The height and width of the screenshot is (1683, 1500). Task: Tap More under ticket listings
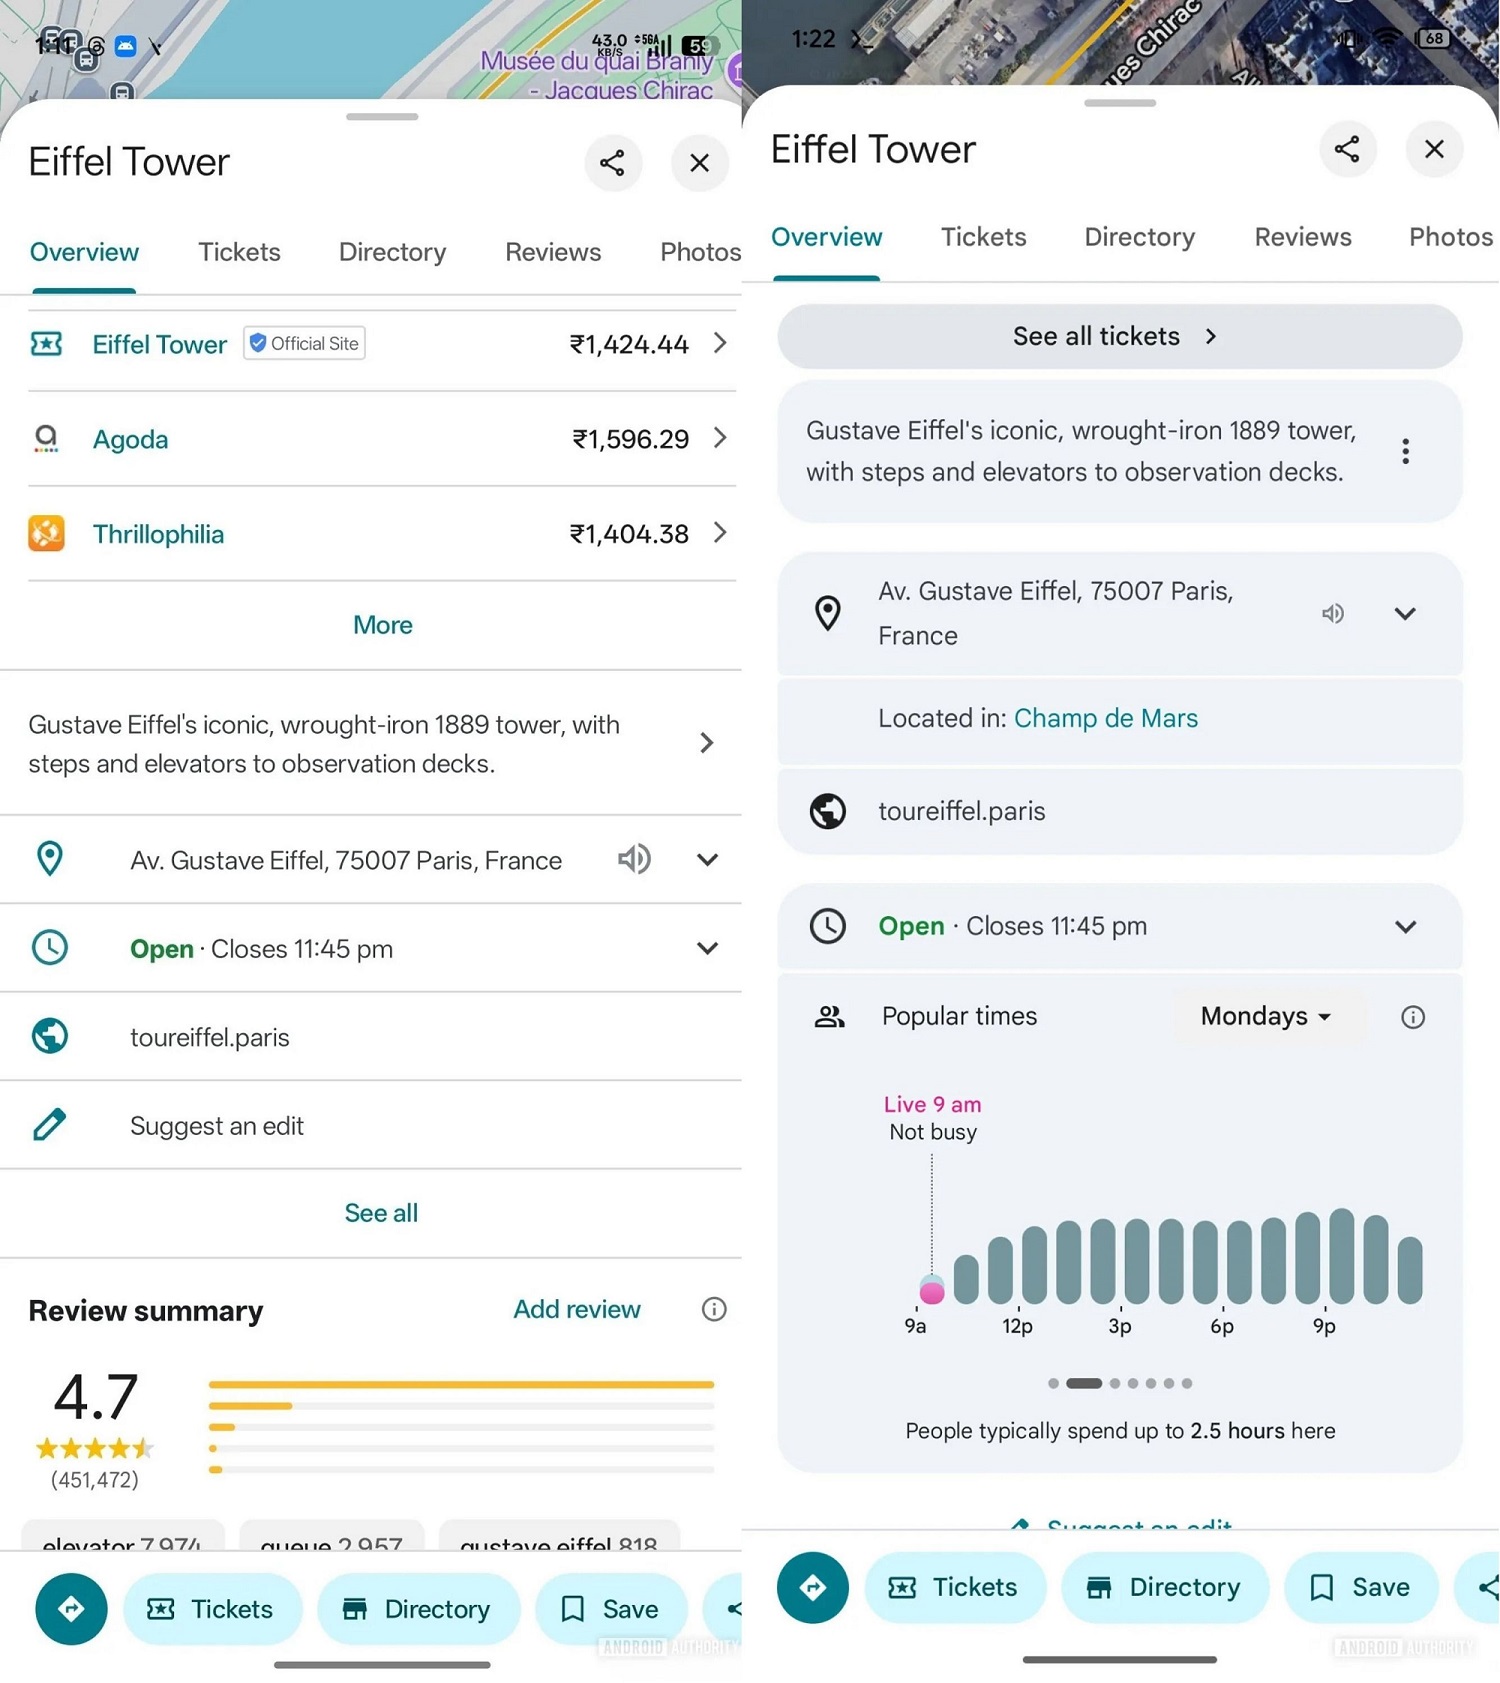(382, 625)
